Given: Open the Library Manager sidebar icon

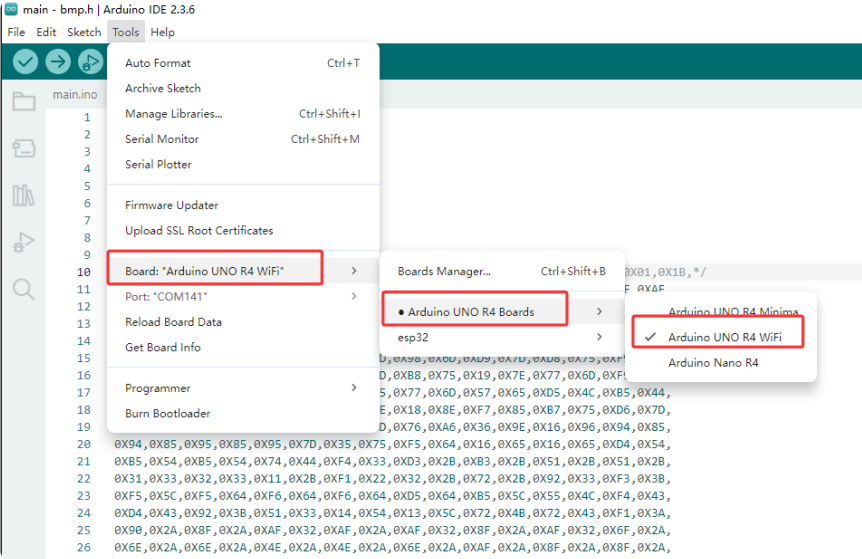Looking at the screenshot, I should 23,195.
